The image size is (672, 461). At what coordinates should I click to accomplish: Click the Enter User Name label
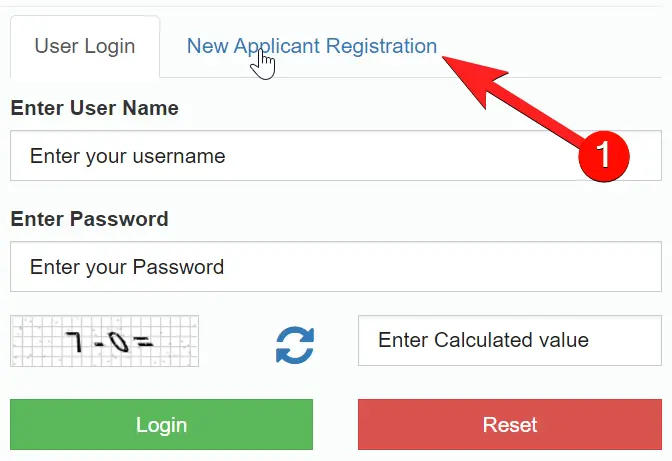tap(94, 108)
